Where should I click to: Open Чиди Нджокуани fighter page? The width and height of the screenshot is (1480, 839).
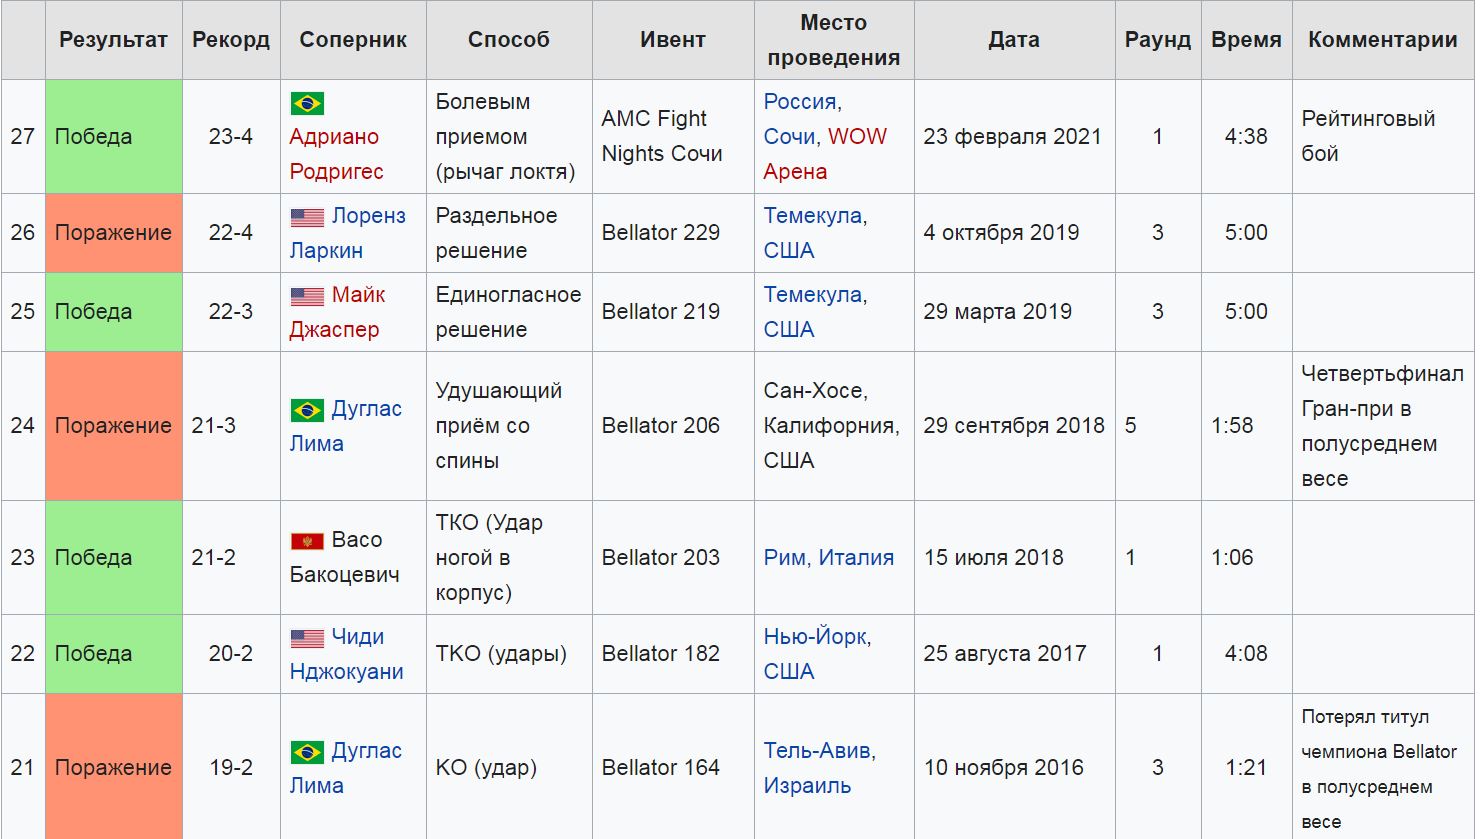tap(347, 654)
